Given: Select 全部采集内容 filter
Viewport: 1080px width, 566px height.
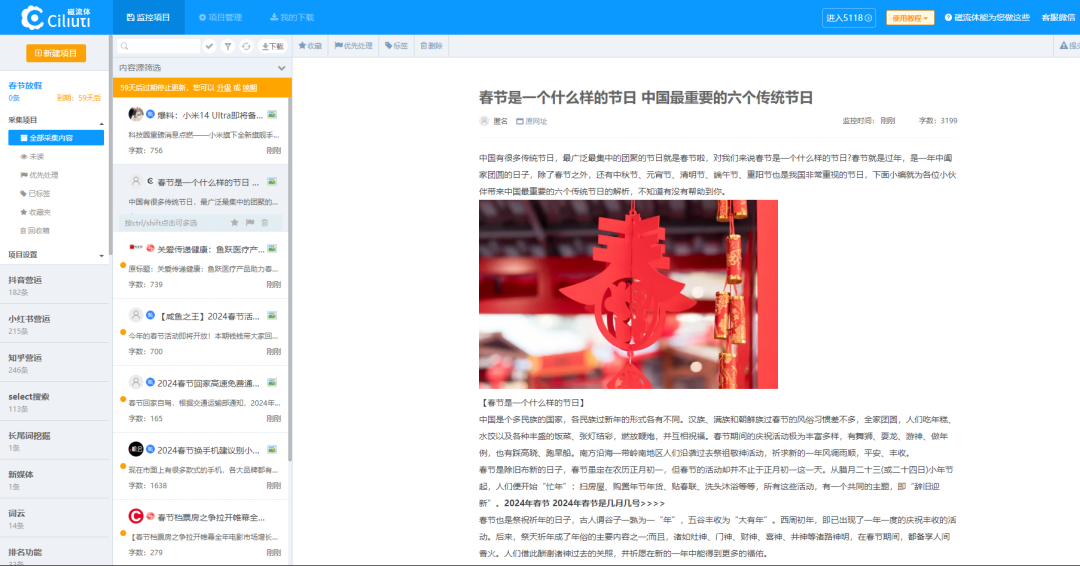Looking at the screenshot, I should [x=56, y=138].
